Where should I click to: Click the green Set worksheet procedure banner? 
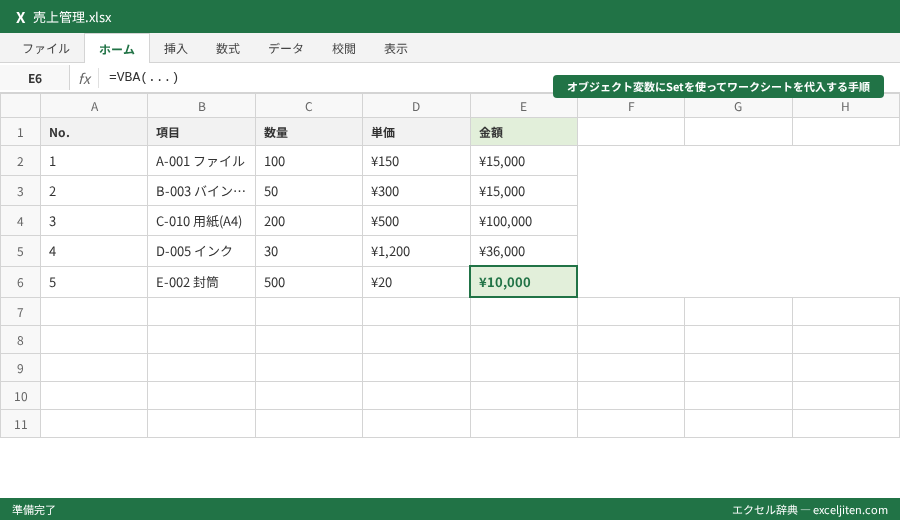click(718, 87)
